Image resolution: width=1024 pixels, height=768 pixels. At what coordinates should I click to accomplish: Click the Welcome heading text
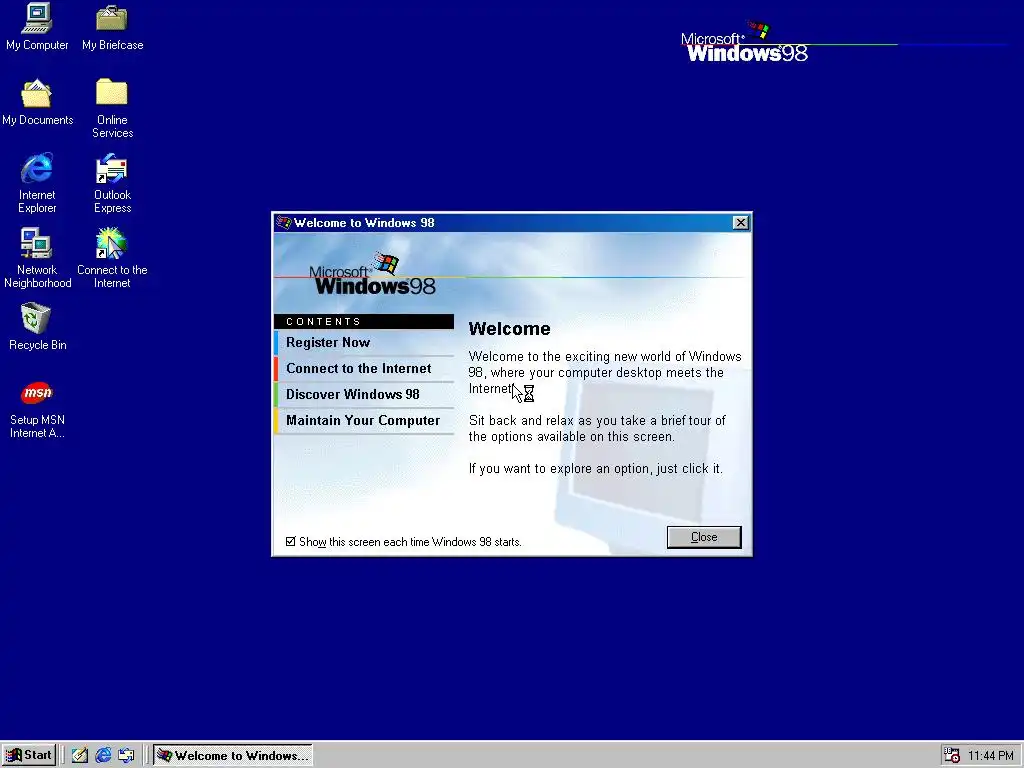coord(509,328)
